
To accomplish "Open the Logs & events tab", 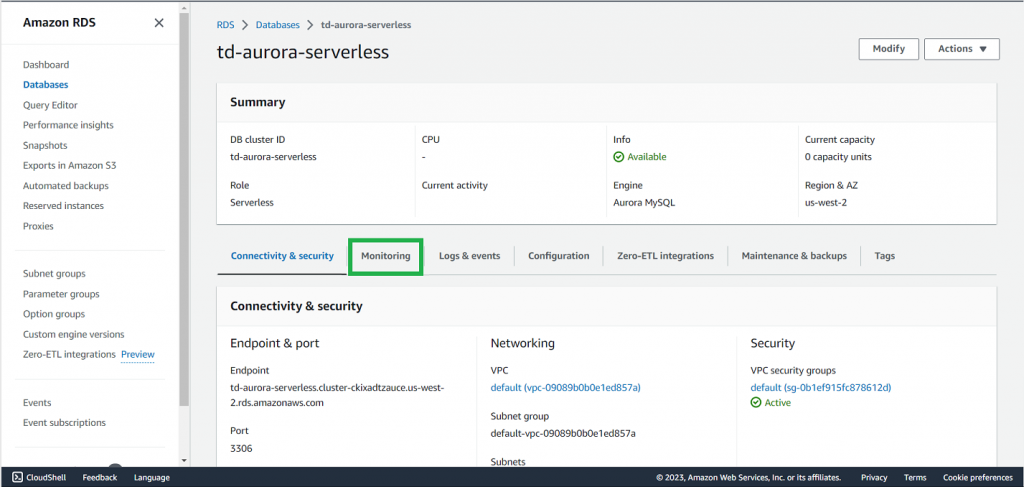I will (x=469, y=256).
